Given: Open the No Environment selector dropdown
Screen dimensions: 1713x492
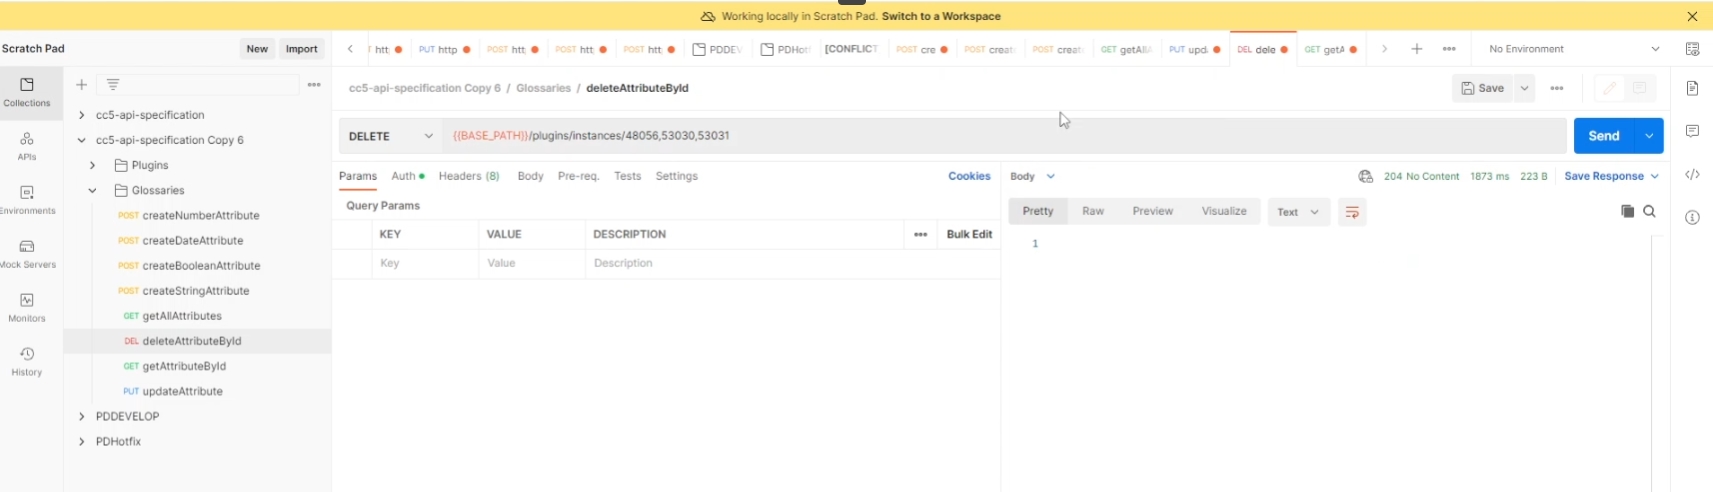Looking at the screenshot, I should click(x=1573, y=49).
